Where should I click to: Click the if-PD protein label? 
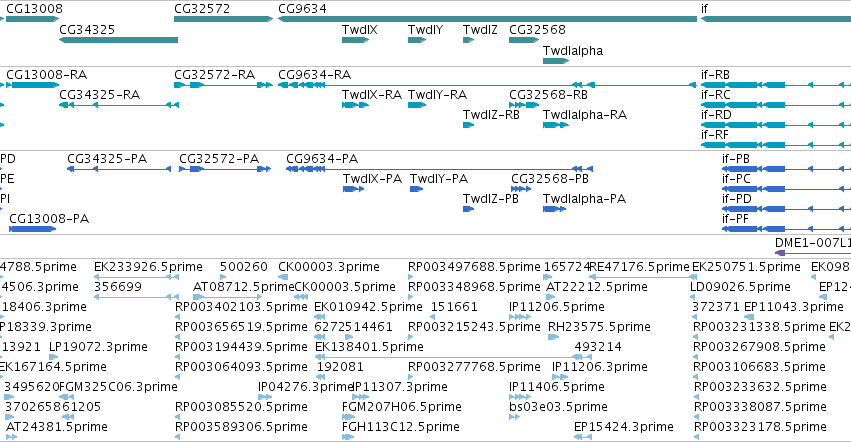735,199
